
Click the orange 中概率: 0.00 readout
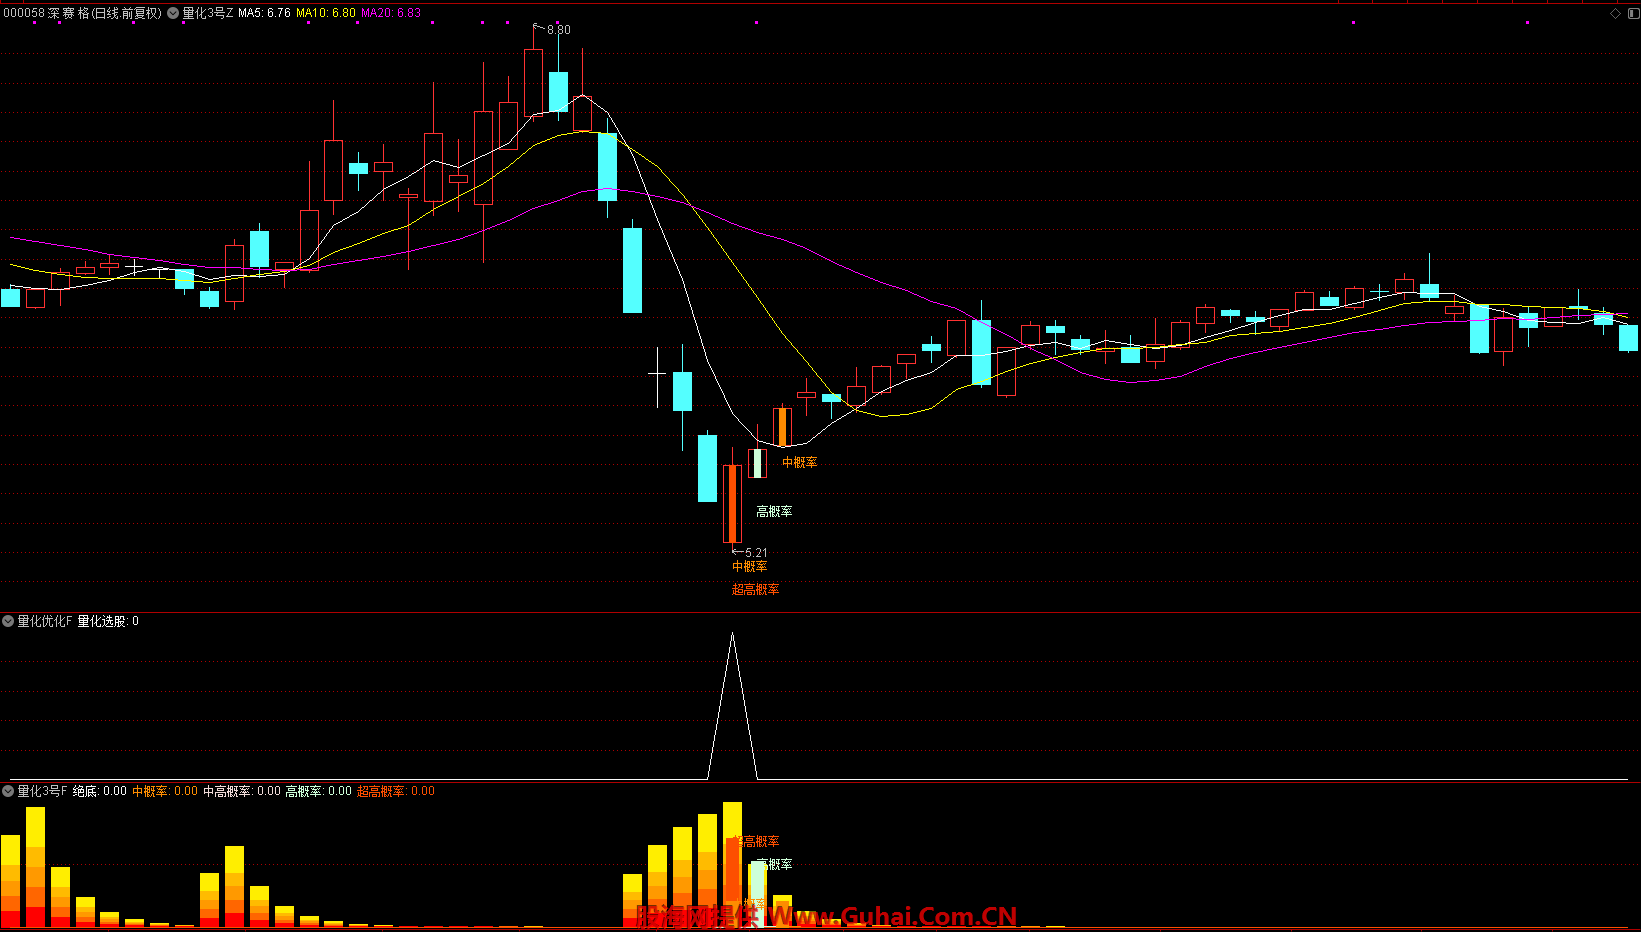click(x=165, y=791)
